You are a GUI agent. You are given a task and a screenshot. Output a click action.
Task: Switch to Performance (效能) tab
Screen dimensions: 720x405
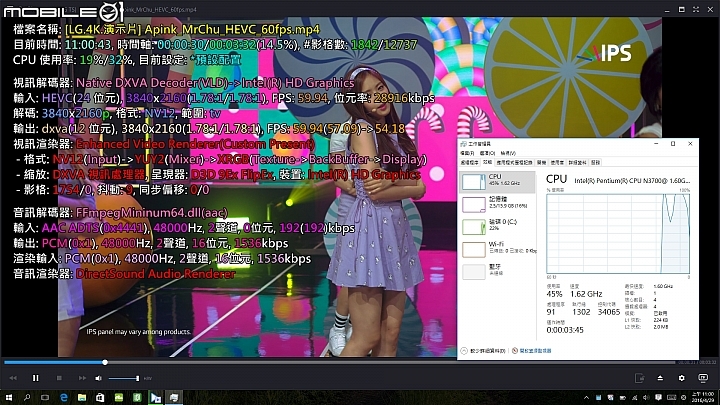click(x=487, y=163)
